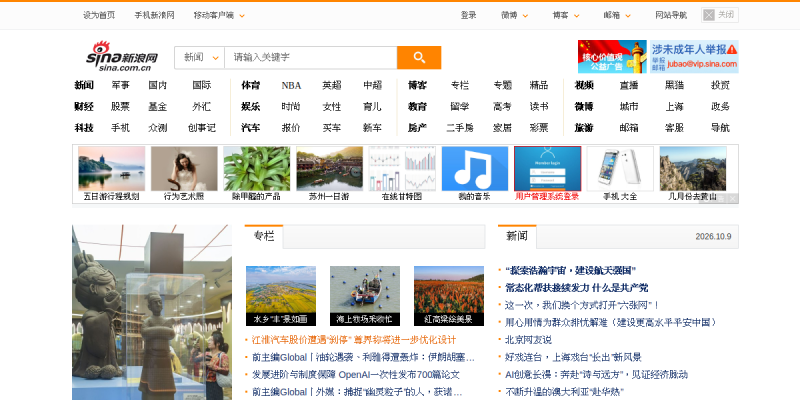800x400 pixels.
Task: Open 江淮汽车股价遭遇"刹停" headline
Action: point(354,340)
